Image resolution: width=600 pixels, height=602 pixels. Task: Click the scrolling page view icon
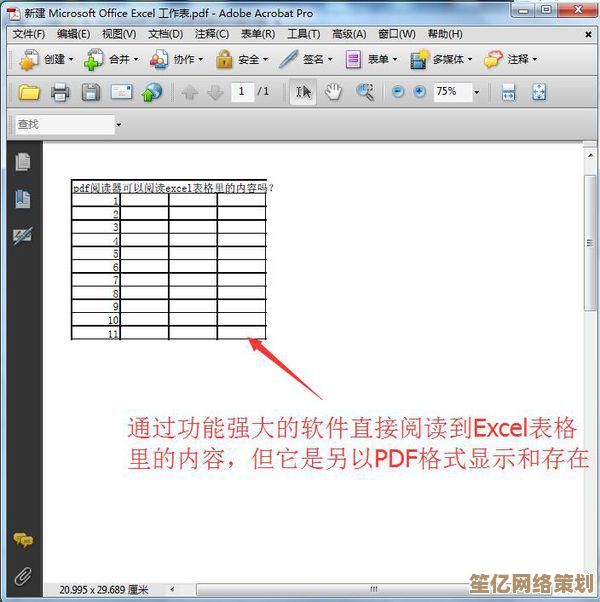[508, 92]
